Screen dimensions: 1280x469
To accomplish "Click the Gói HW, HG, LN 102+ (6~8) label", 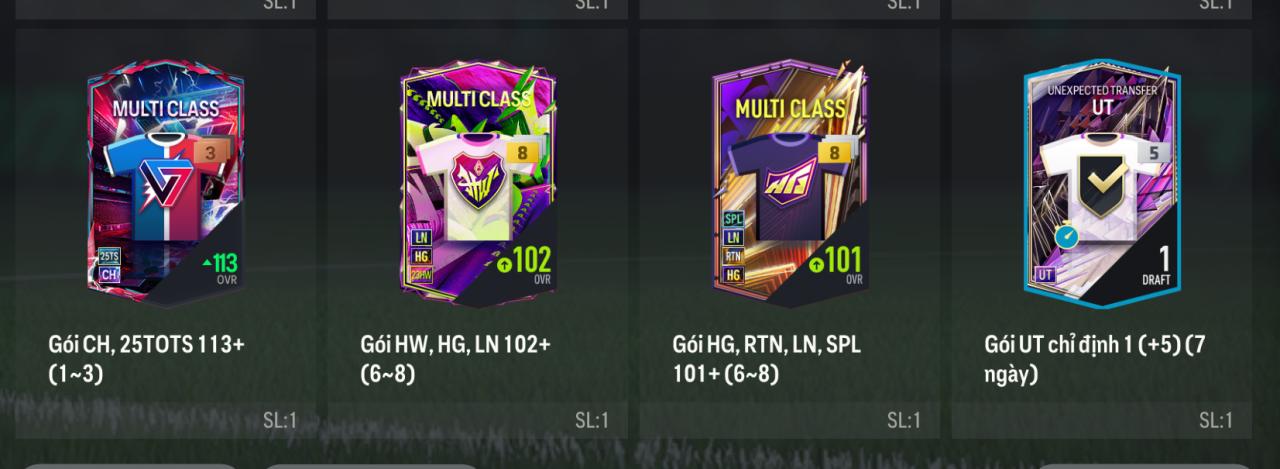I will tap(455, 358).
